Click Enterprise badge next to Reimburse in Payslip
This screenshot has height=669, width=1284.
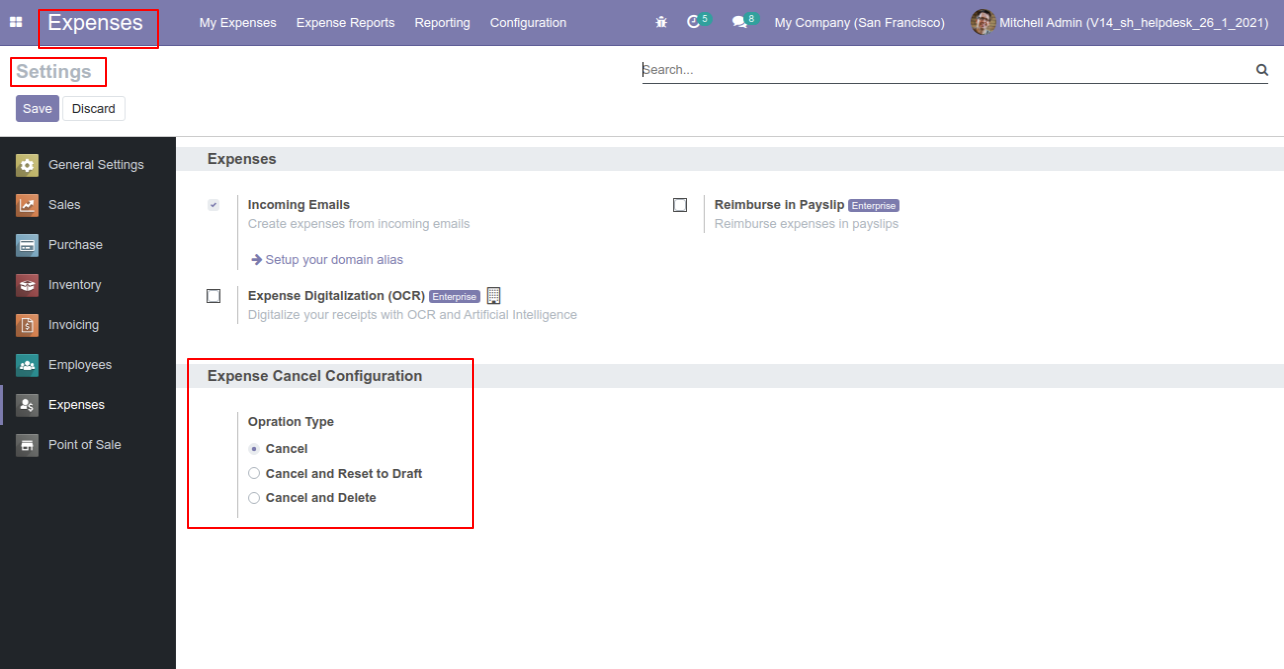coord(874,205)
